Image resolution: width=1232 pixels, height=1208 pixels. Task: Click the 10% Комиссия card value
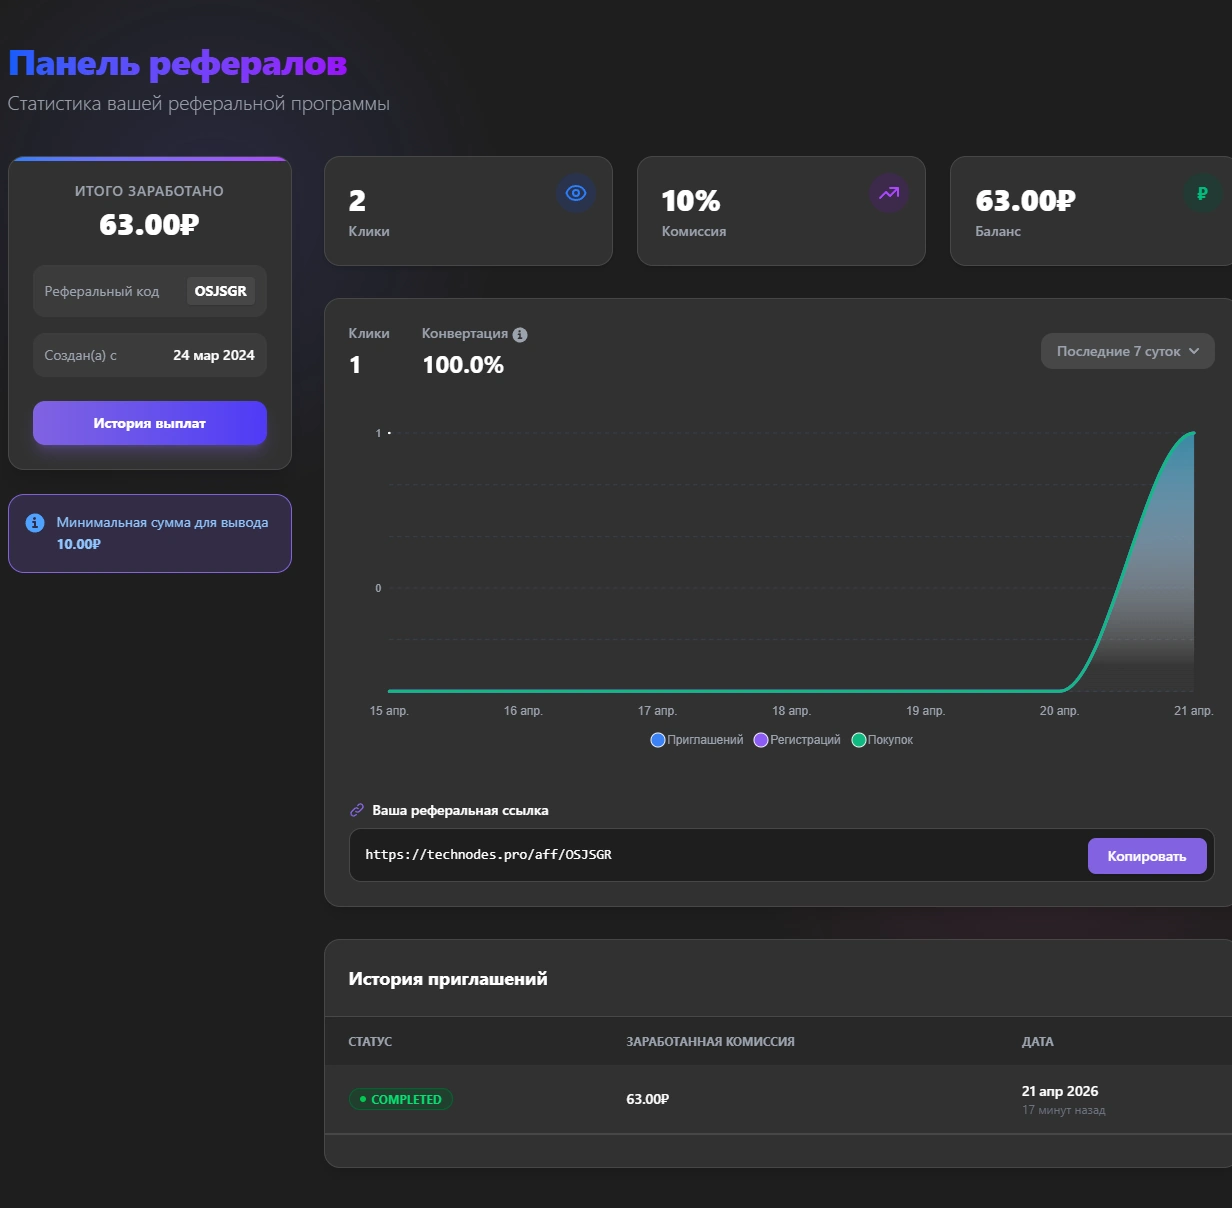691,201
